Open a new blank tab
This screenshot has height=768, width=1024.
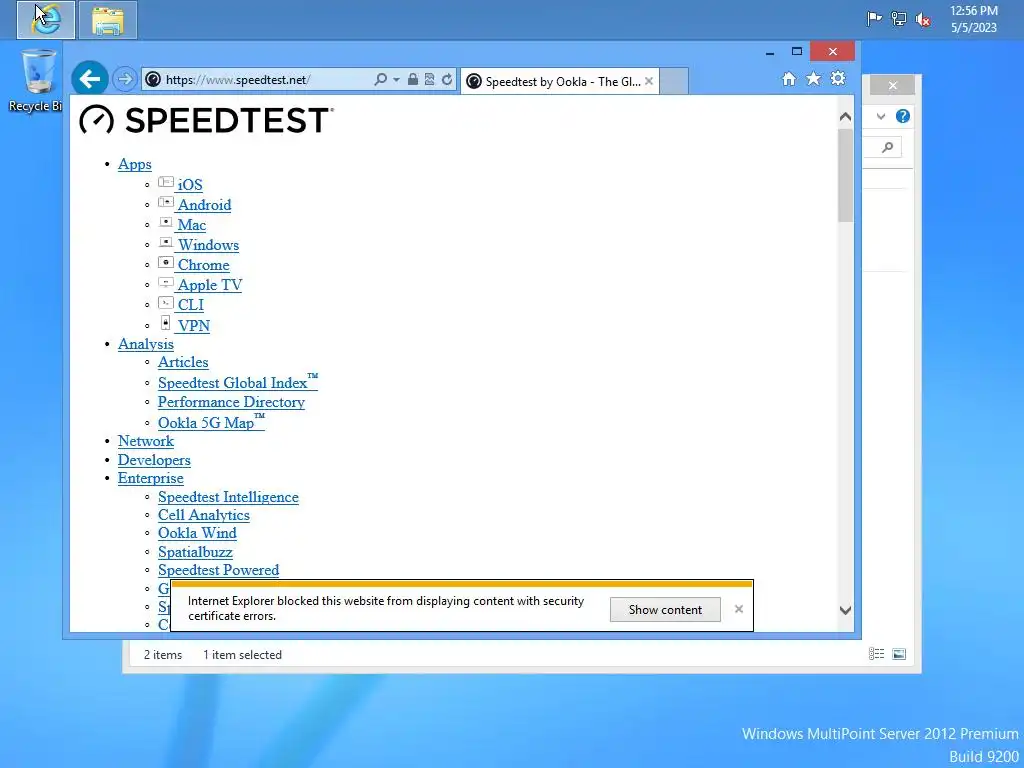click(673, 82)
